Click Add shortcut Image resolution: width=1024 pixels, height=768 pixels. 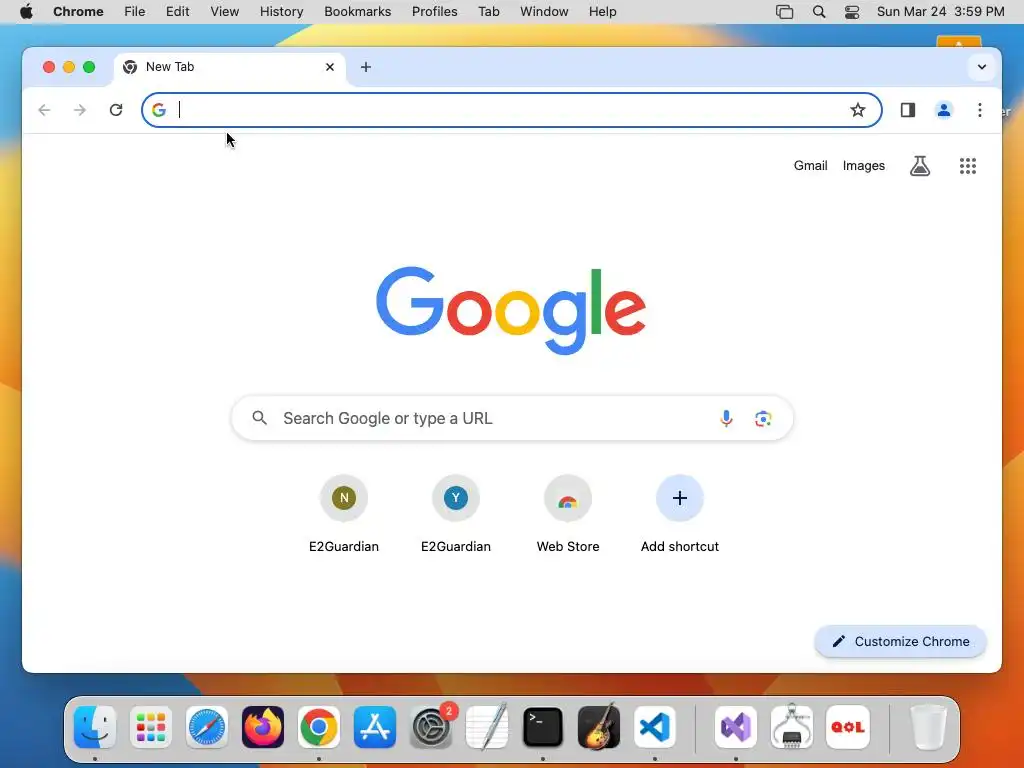680,514
